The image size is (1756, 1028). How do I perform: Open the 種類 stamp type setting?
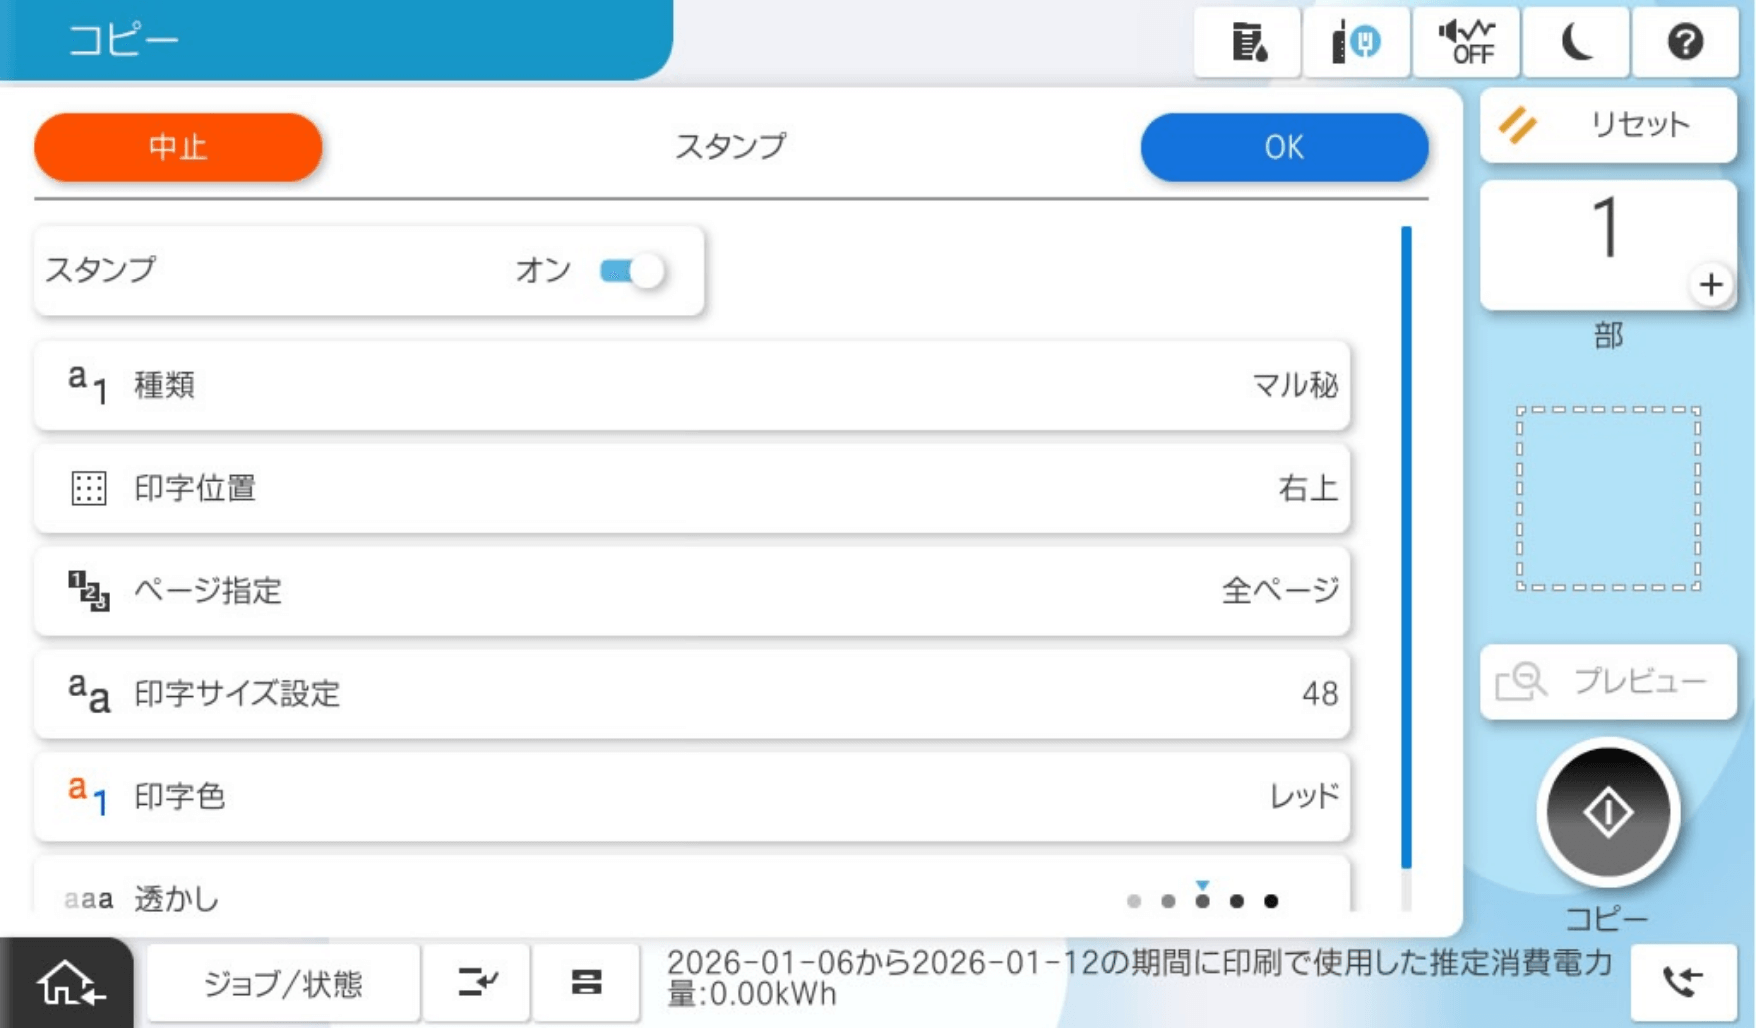pos(692,385)
